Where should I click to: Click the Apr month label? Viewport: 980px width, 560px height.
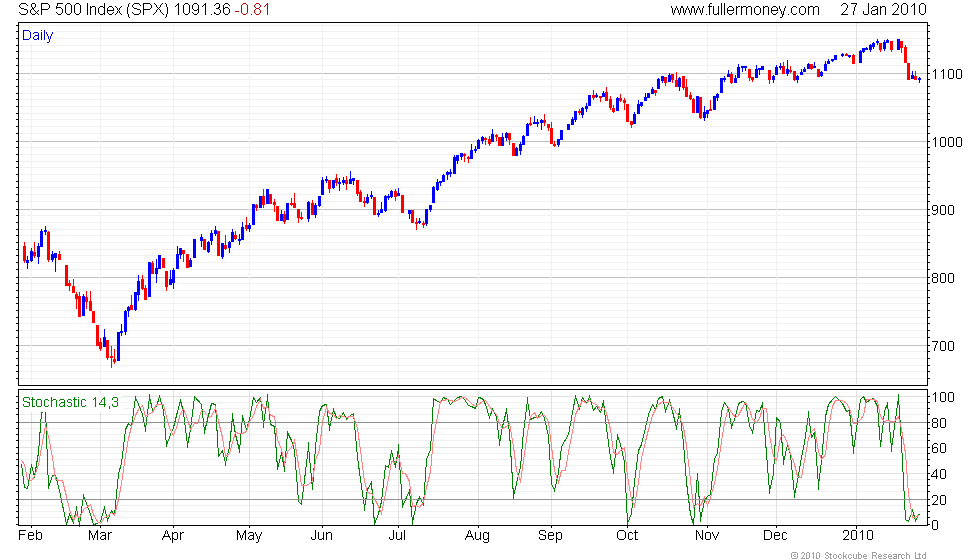[x=173, y=536]
